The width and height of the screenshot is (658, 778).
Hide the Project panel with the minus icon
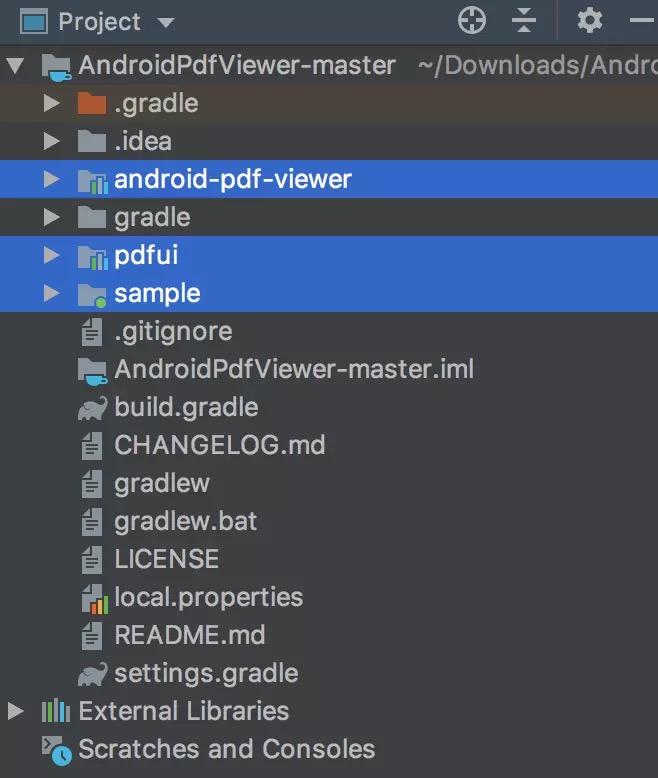pos(643,20)
